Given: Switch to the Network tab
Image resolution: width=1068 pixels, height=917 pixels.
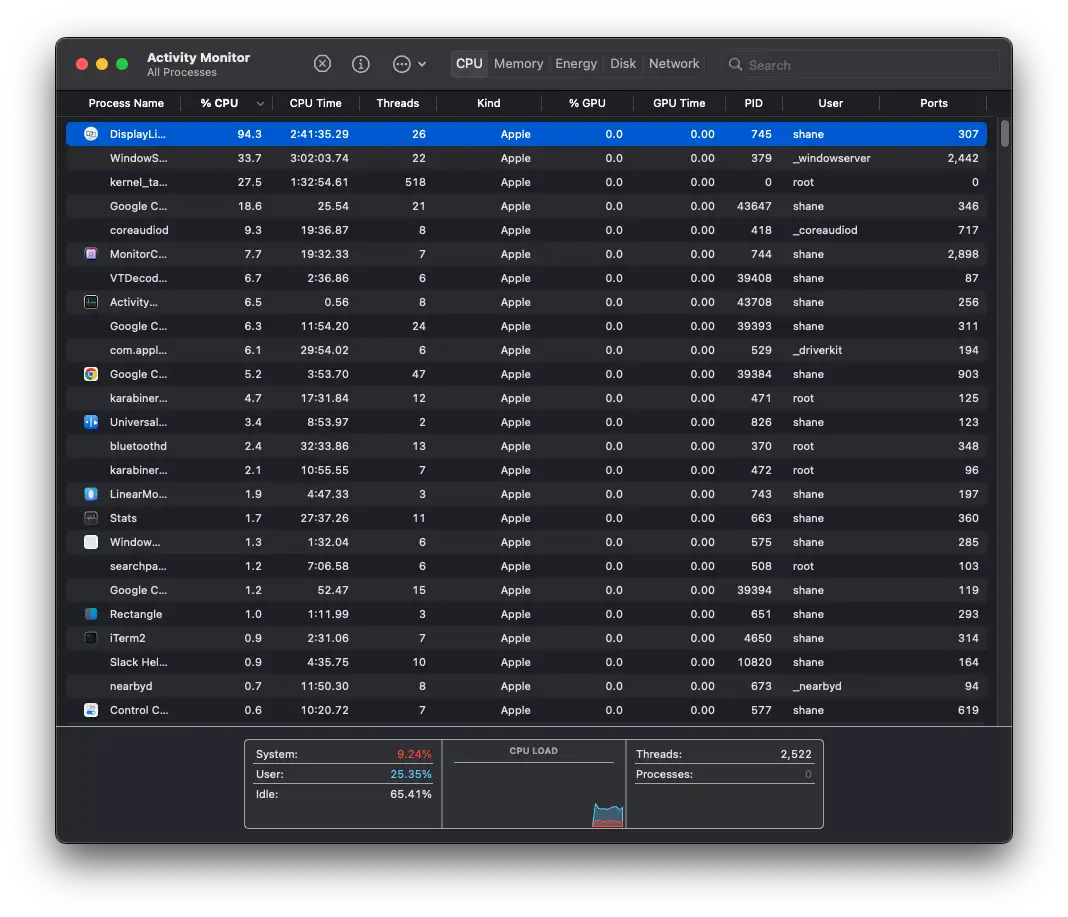Looking at the screenshot, I should point(674,63).
